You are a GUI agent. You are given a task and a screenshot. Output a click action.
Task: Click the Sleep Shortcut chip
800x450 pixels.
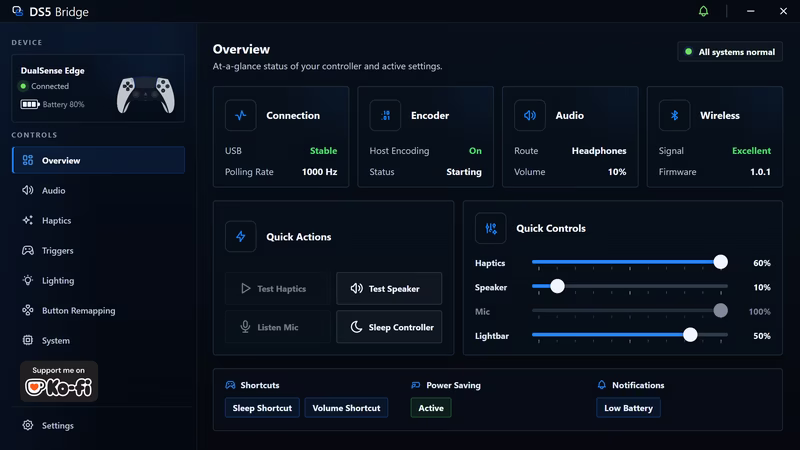pyautogui.click(x=262, y=408)
